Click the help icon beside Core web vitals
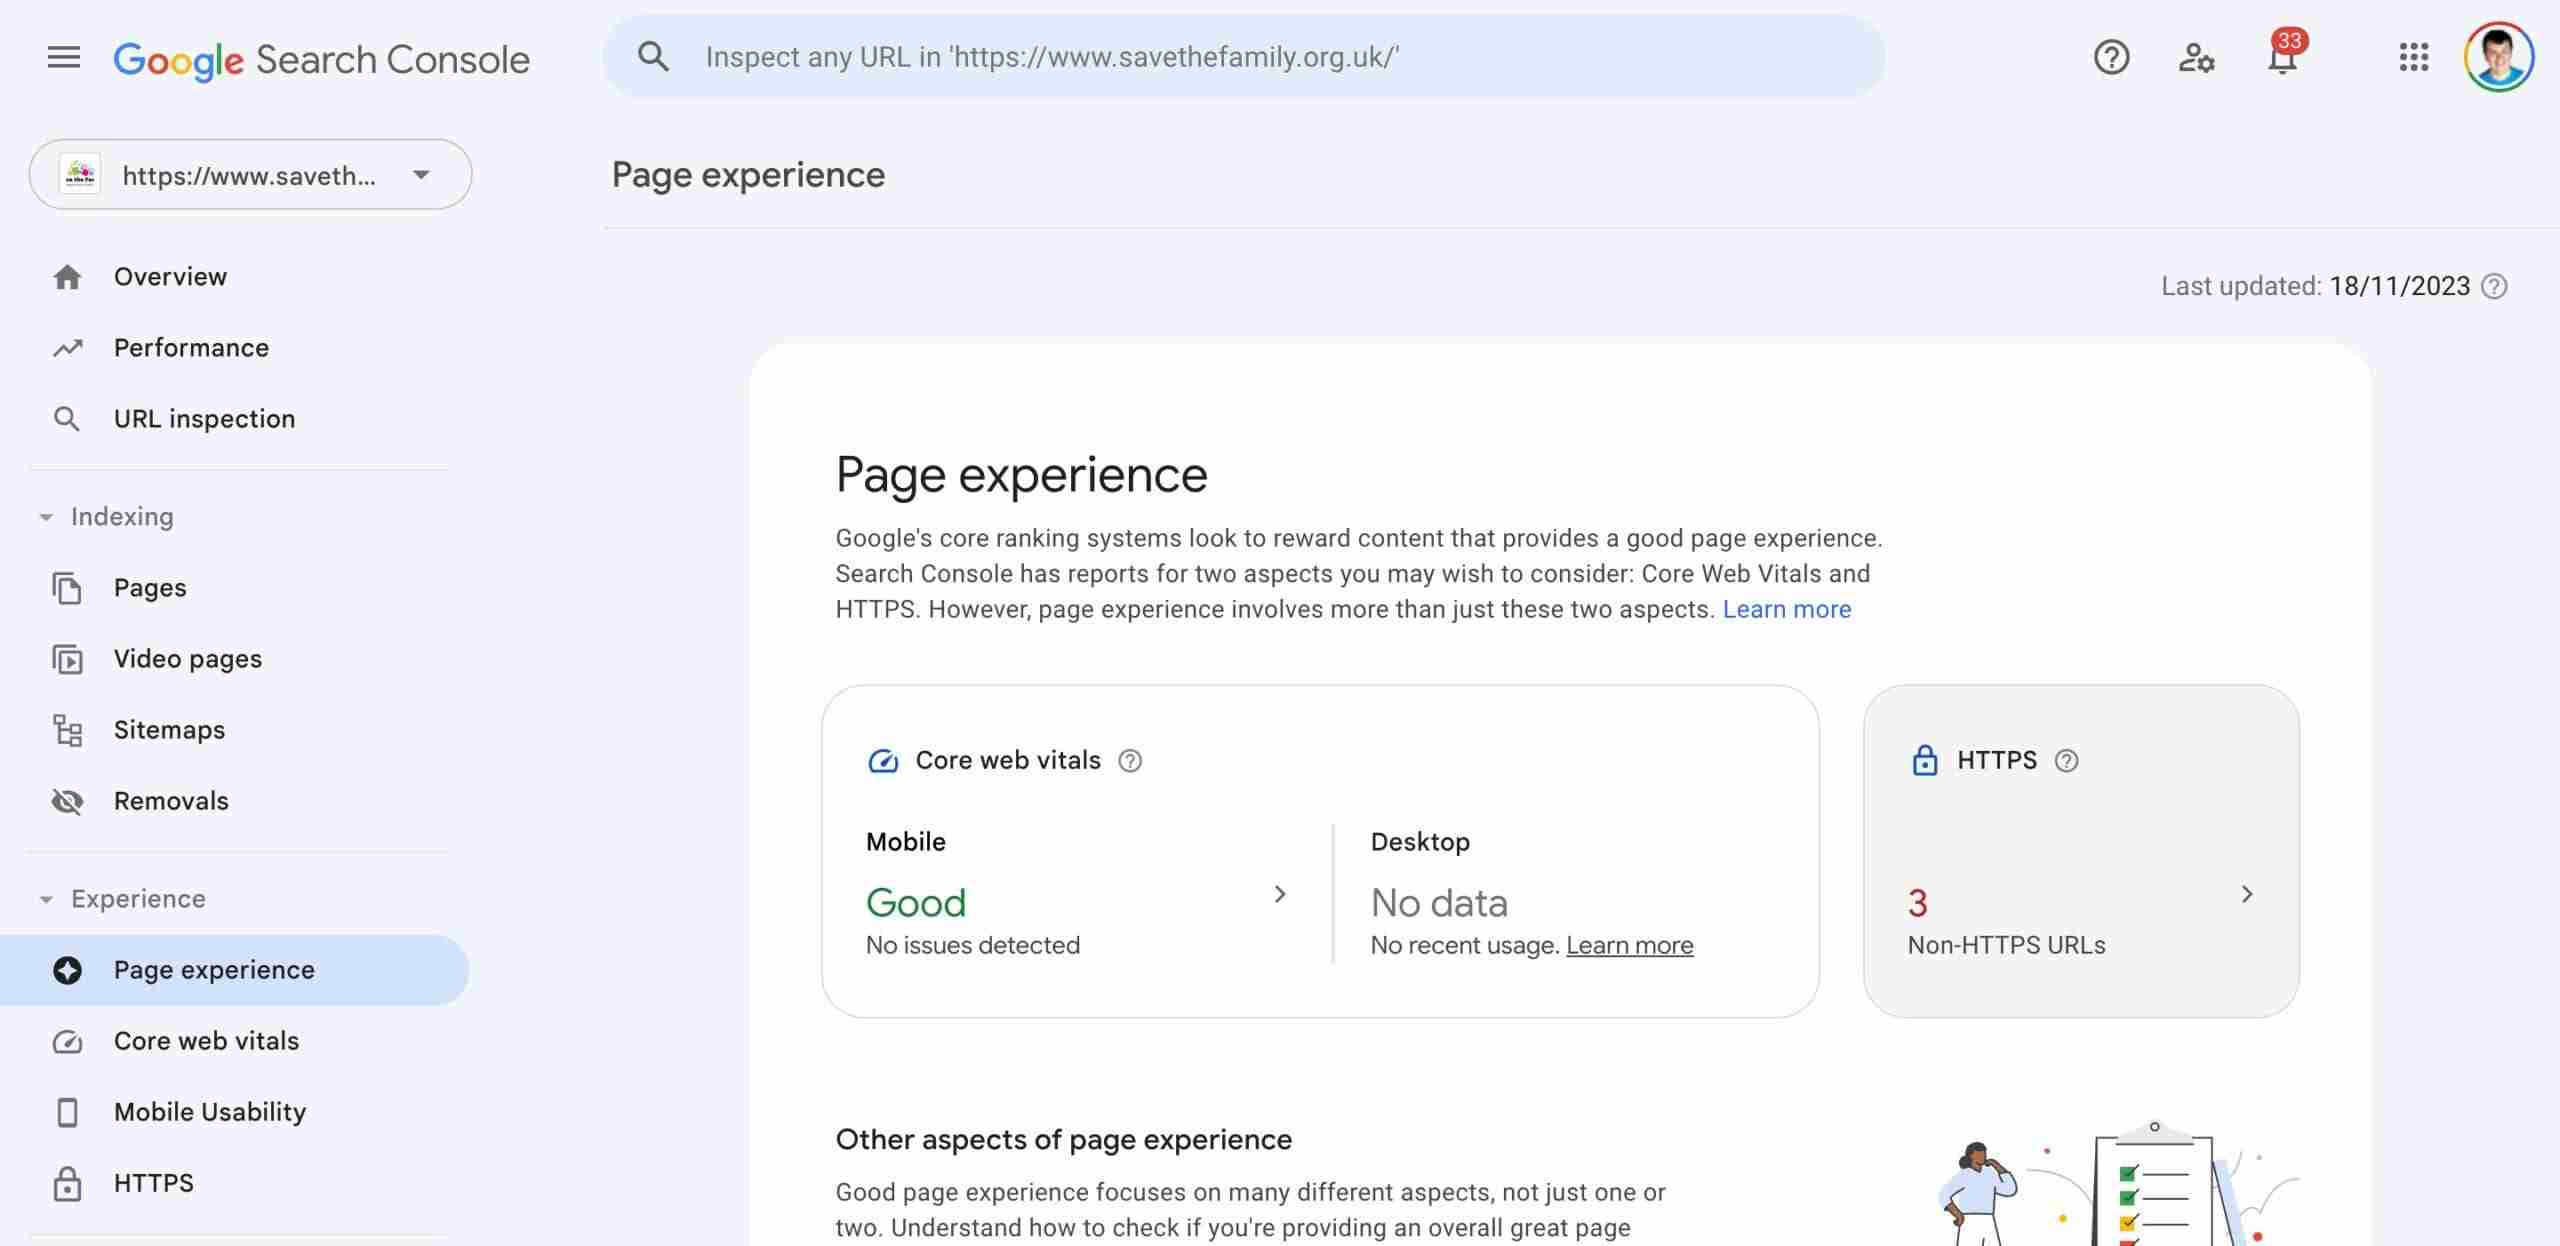Image resolution: width=2560 pixels, height=1246 pixels. coord(1131,761)
